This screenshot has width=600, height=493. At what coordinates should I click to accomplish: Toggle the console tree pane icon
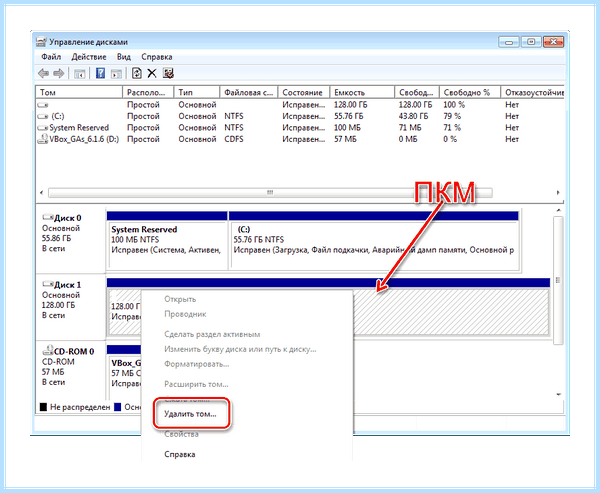point(79,73)
